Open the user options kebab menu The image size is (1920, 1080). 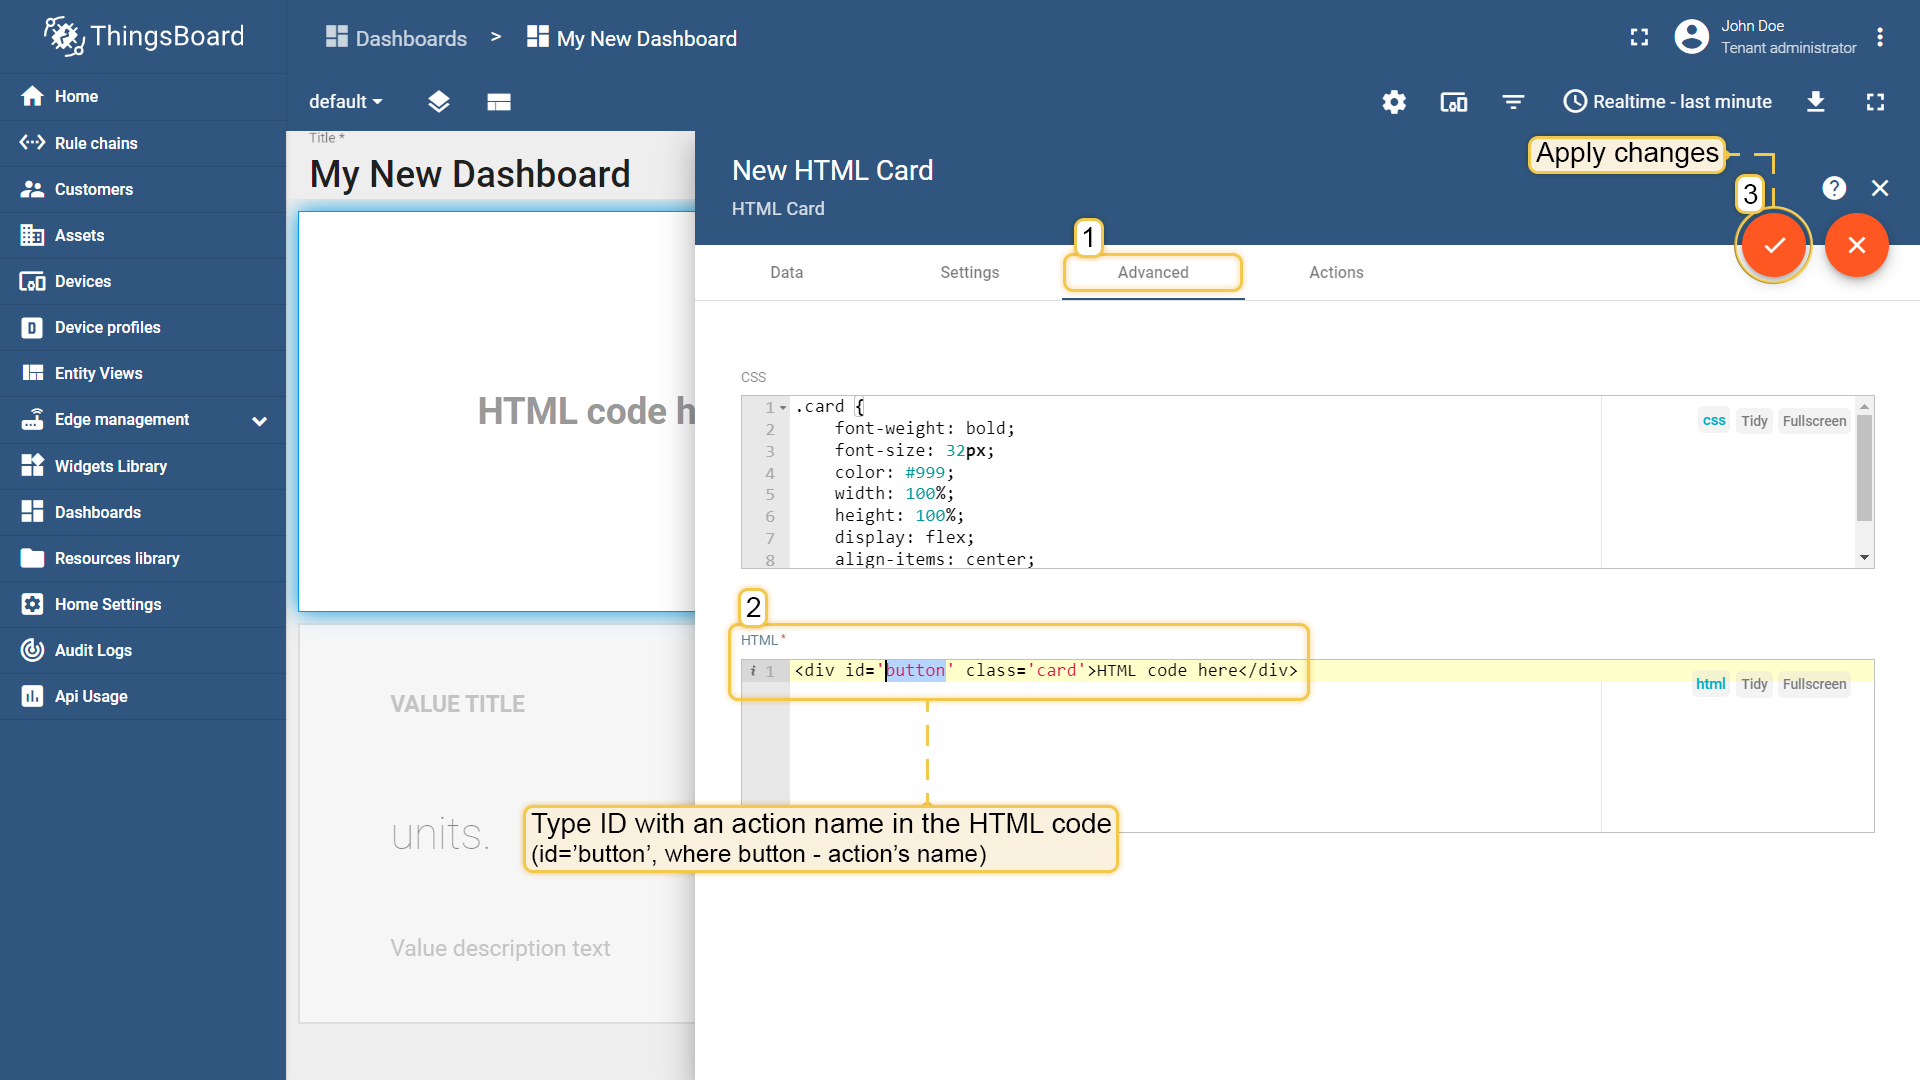coord(1880,37)
